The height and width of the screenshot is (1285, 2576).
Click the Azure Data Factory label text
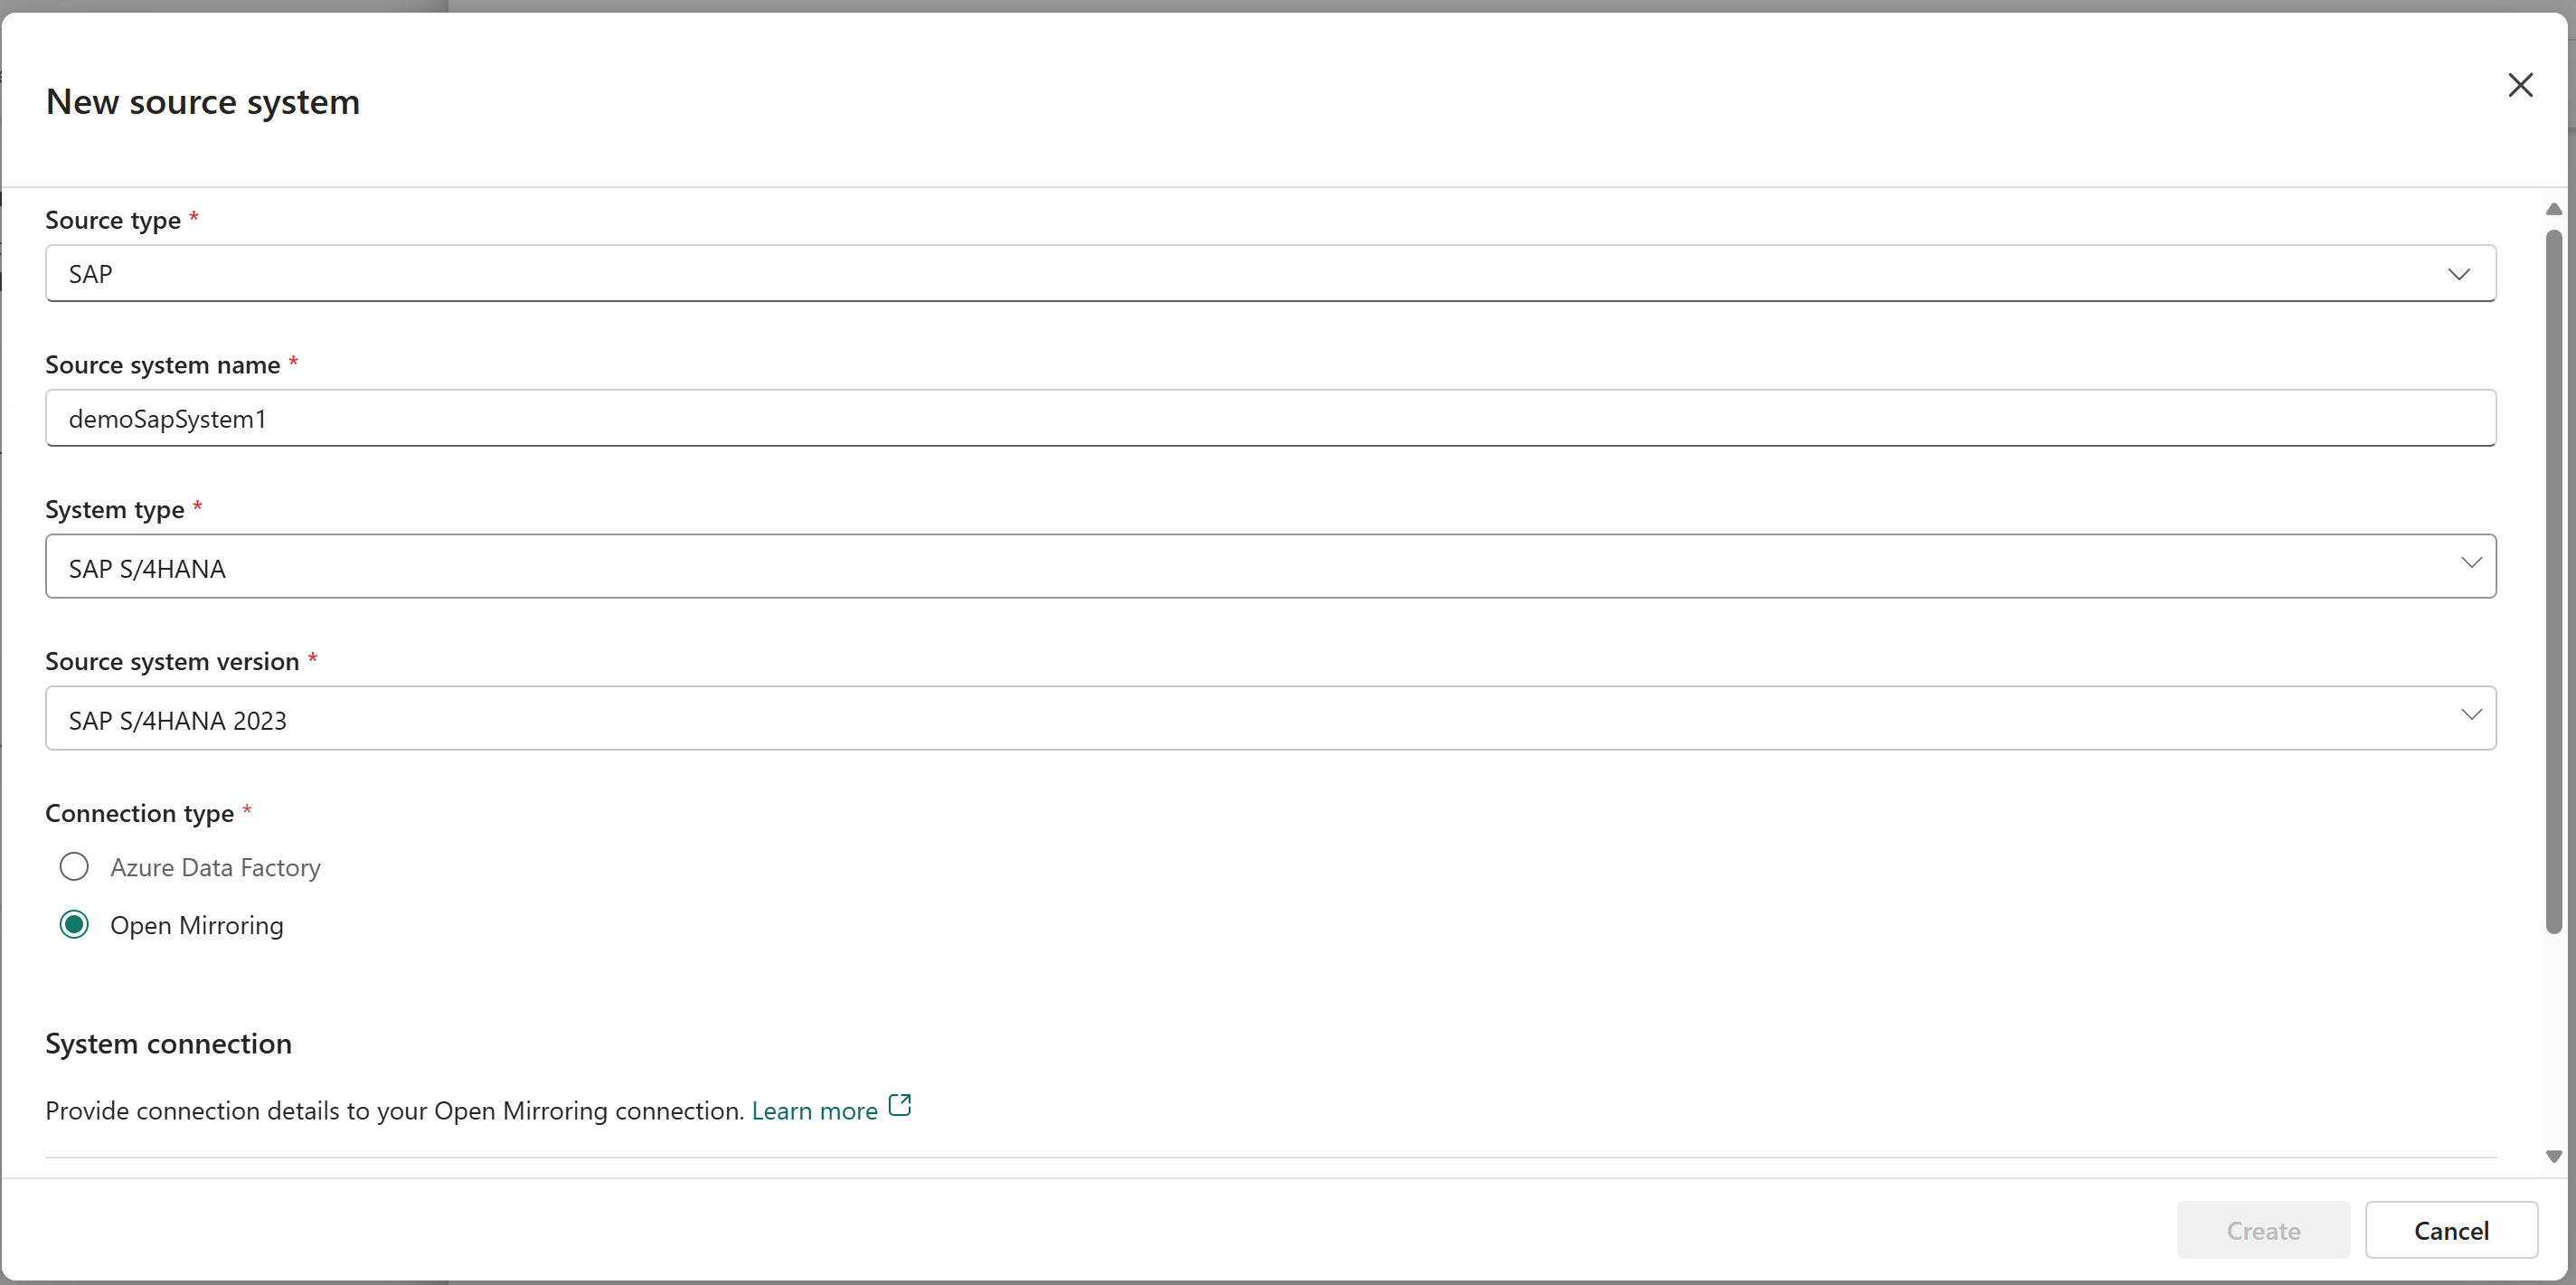point(215,868)
